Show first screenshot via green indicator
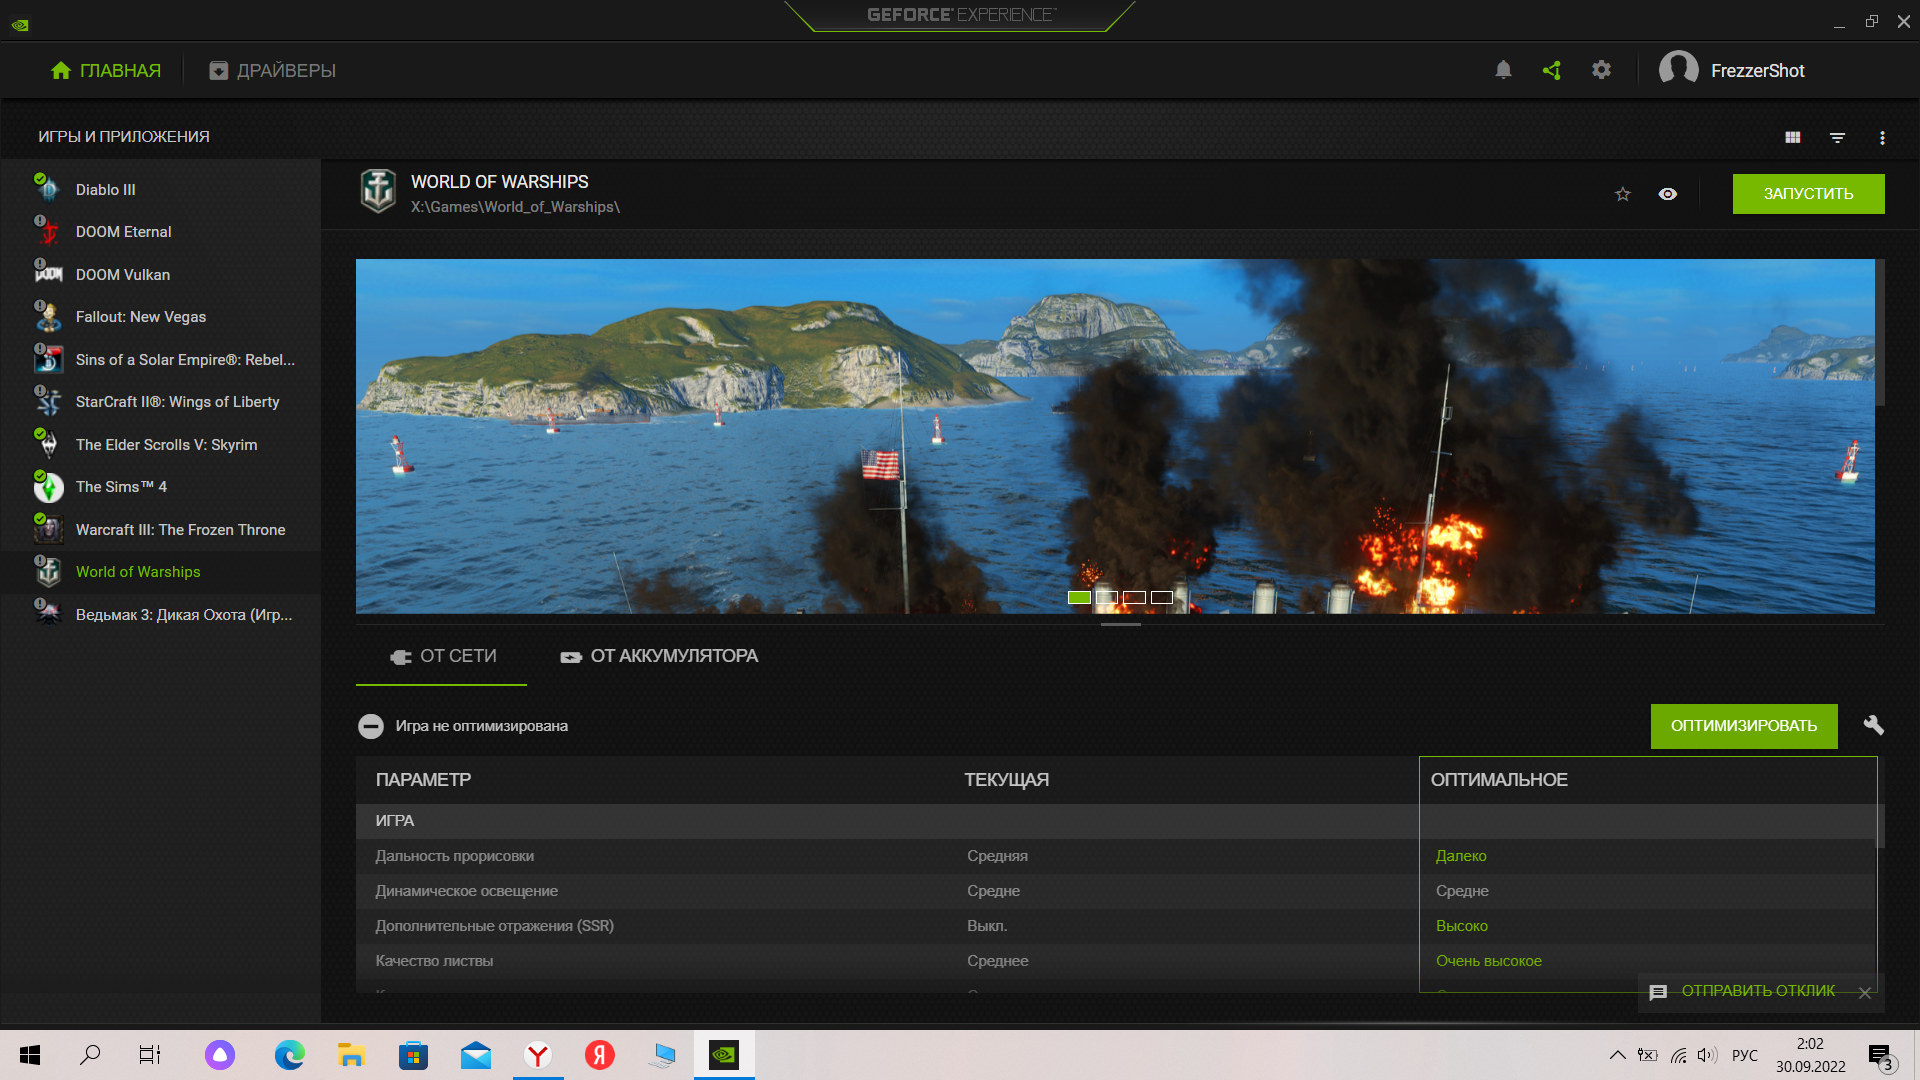Image resolution: width=1920 pixels, height=1080 pixels. [1079, 597]
